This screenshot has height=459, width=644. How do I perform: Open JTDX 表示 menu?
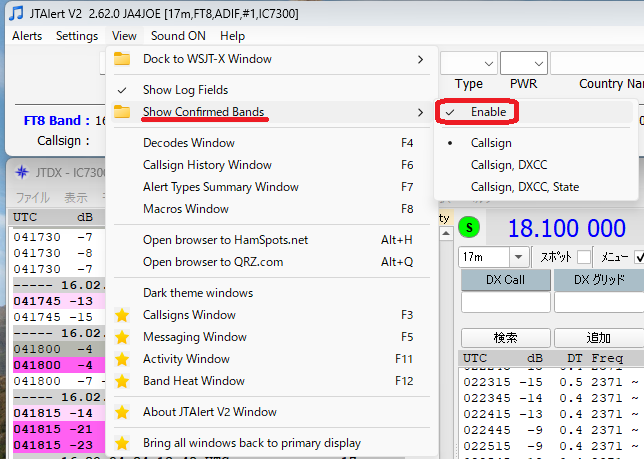76,197
